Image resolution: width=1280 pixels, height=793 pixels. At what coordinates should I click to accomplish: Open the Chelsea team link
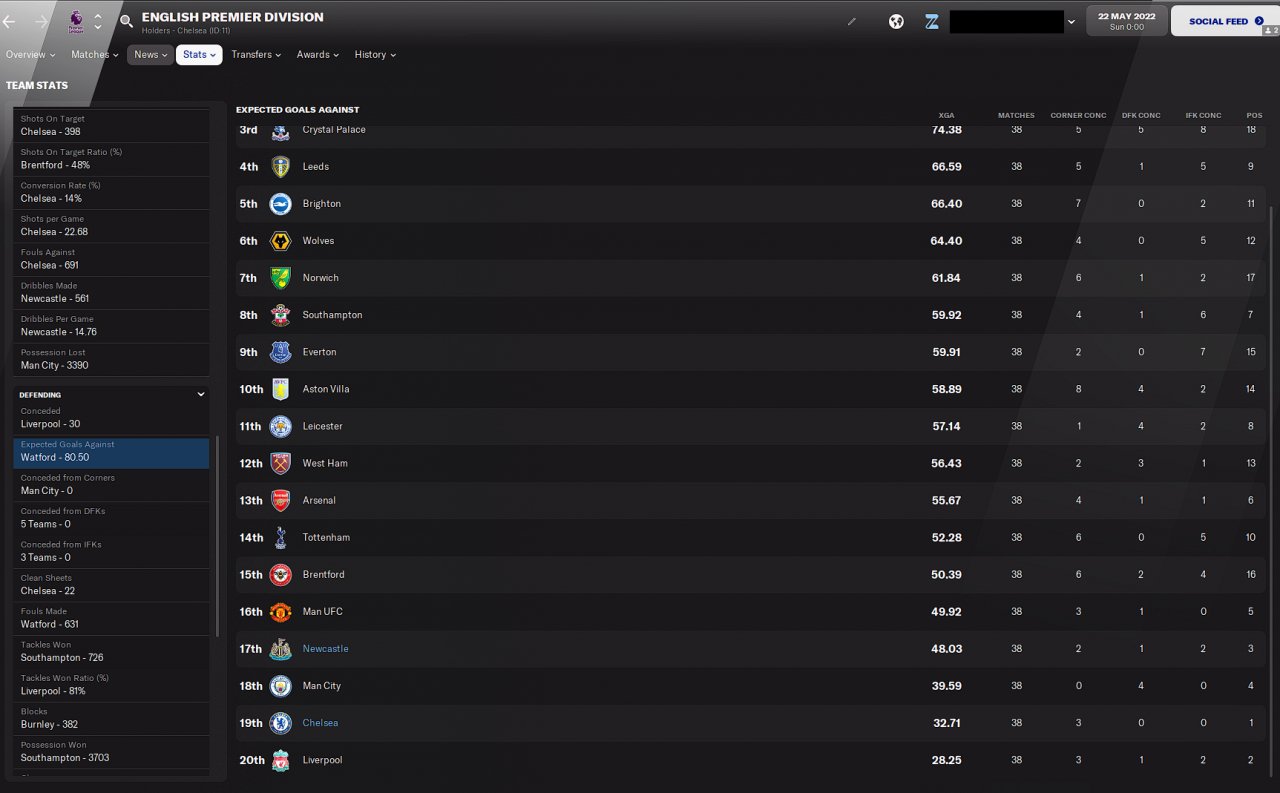coord(320,723)
